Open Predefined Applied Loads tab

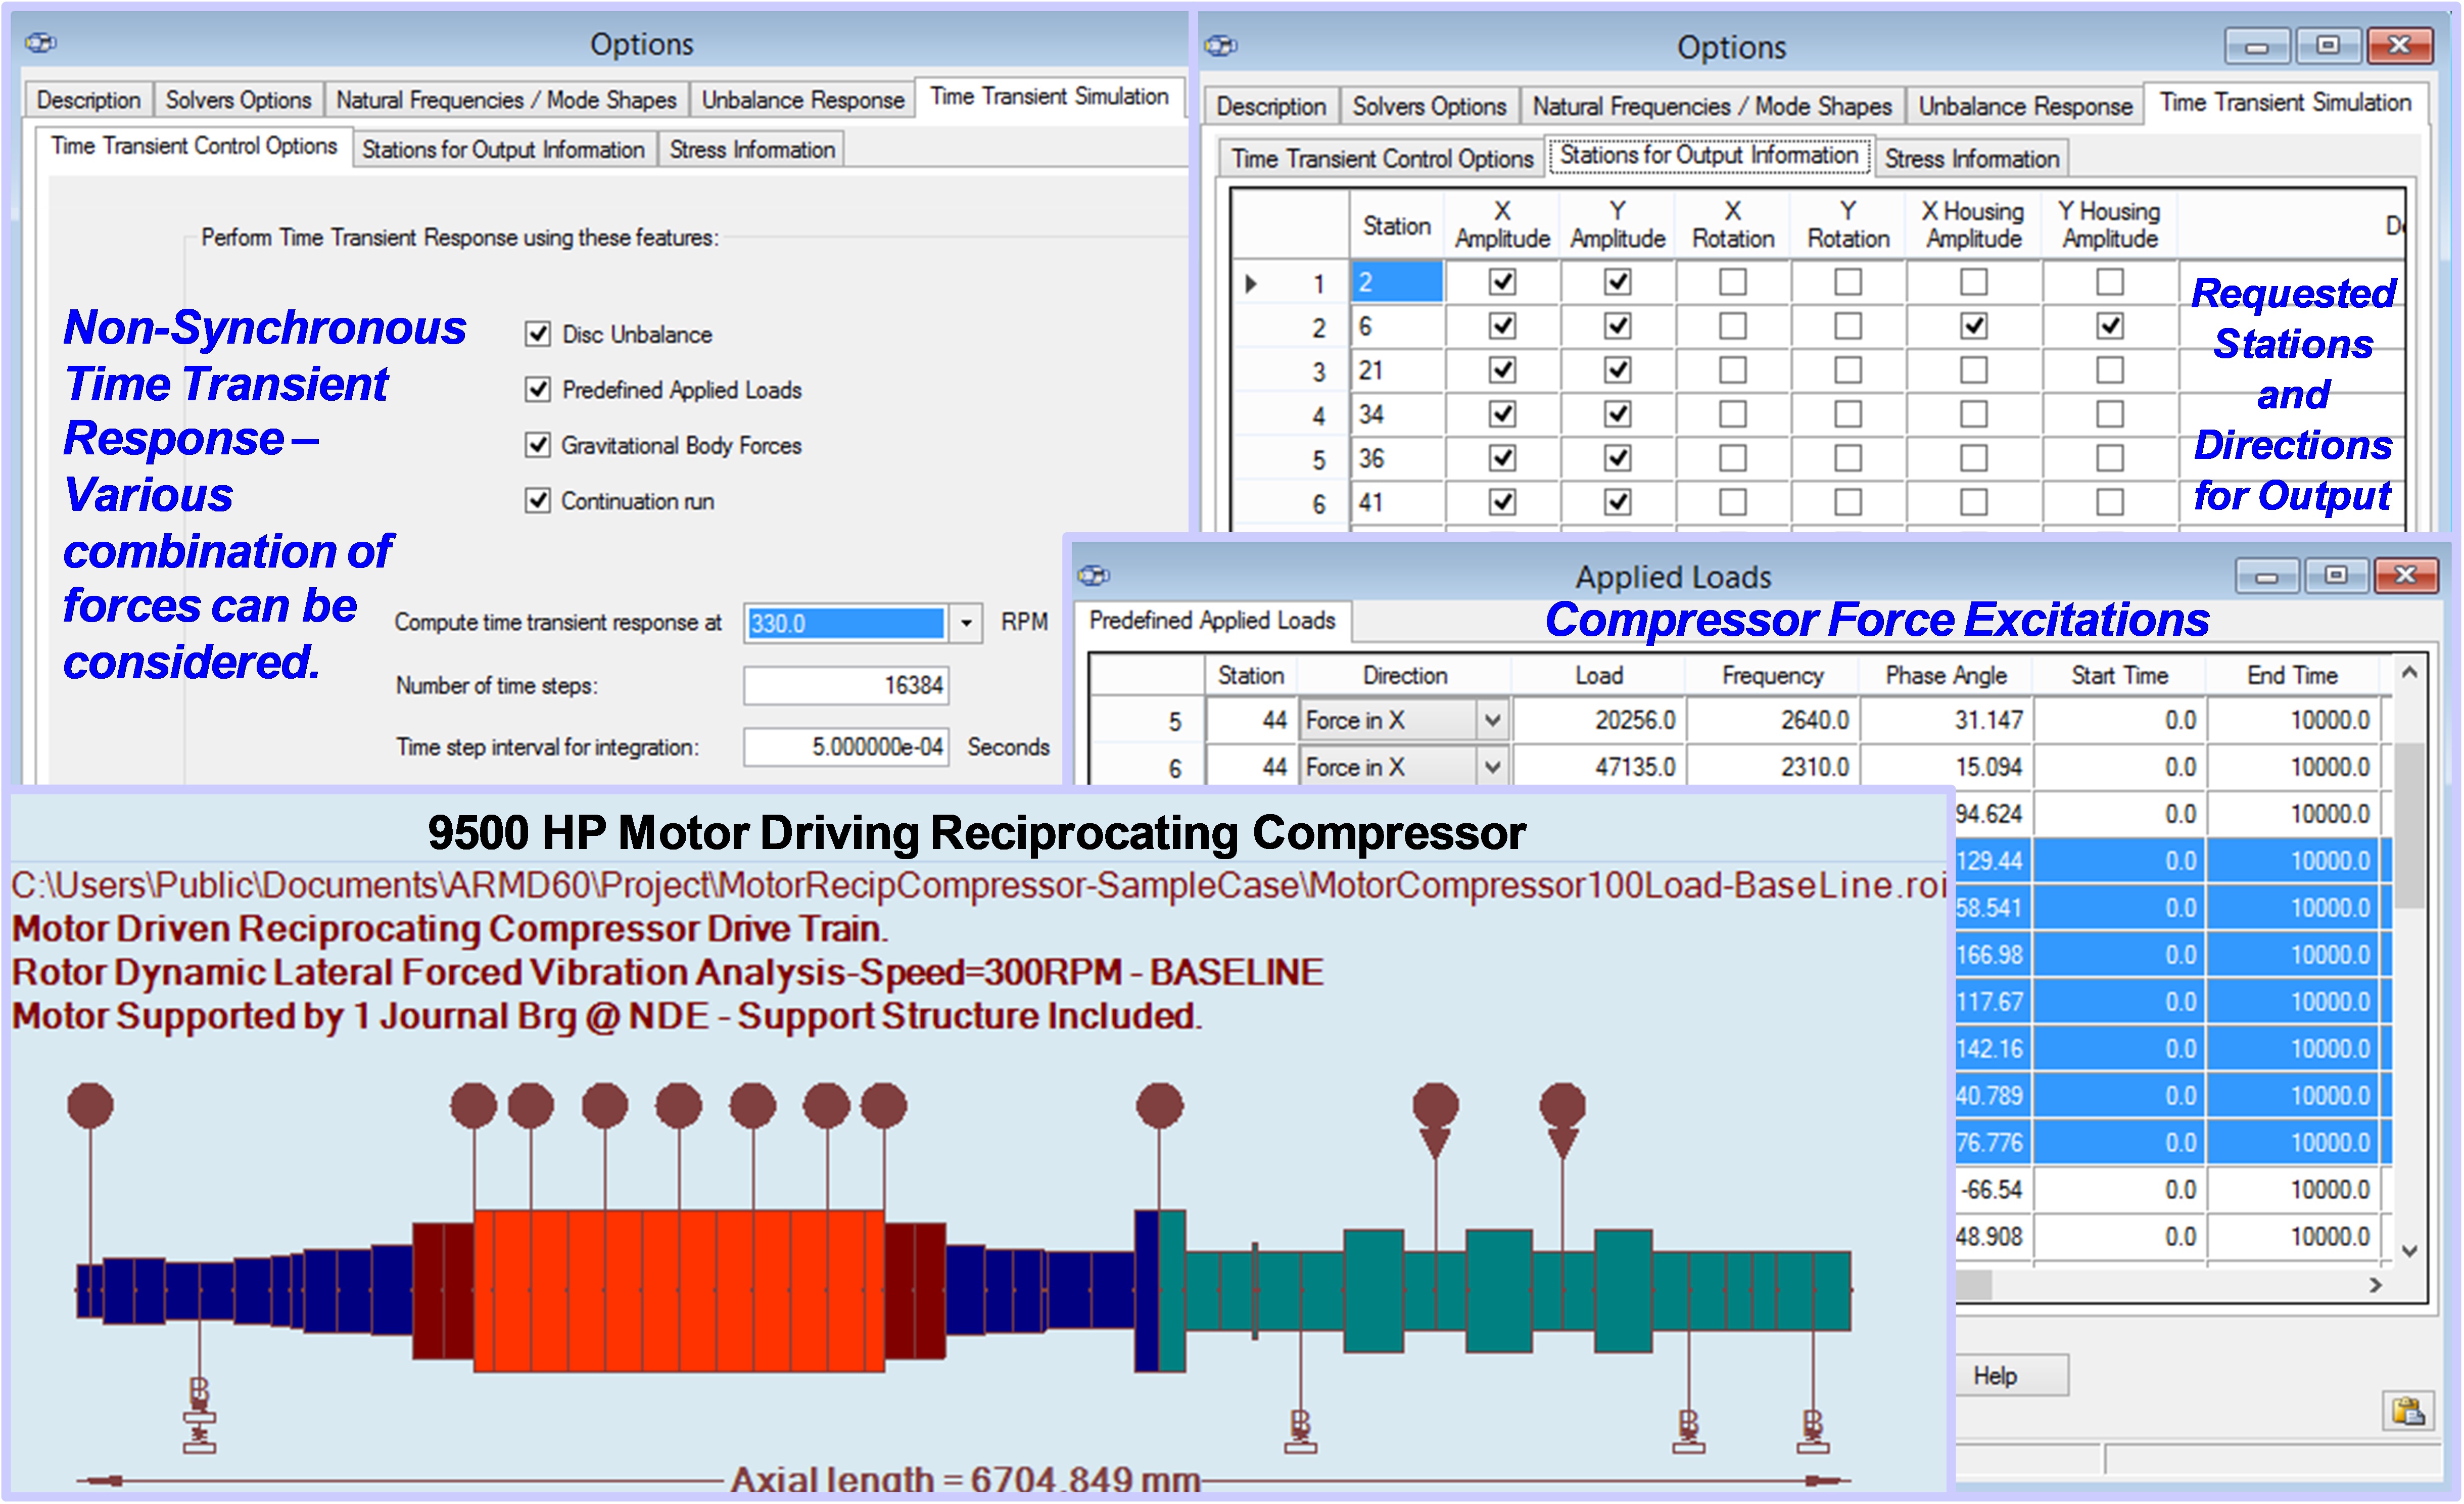[1212, 620]
